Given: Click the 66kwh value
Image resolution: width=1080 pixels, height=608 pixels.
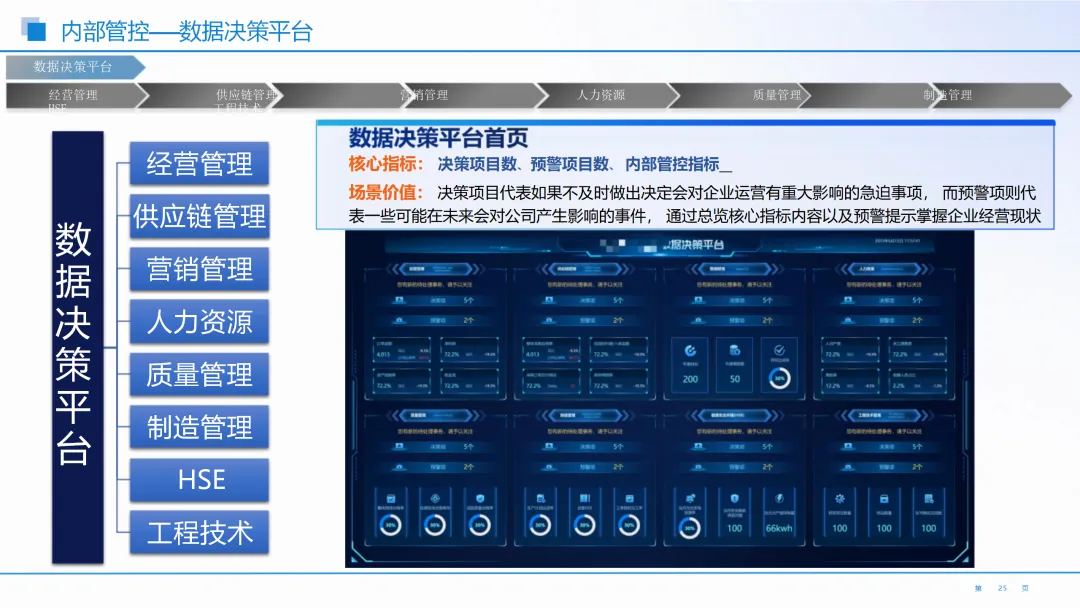Looking at the screenshot, I should click(x=779, y=528).
